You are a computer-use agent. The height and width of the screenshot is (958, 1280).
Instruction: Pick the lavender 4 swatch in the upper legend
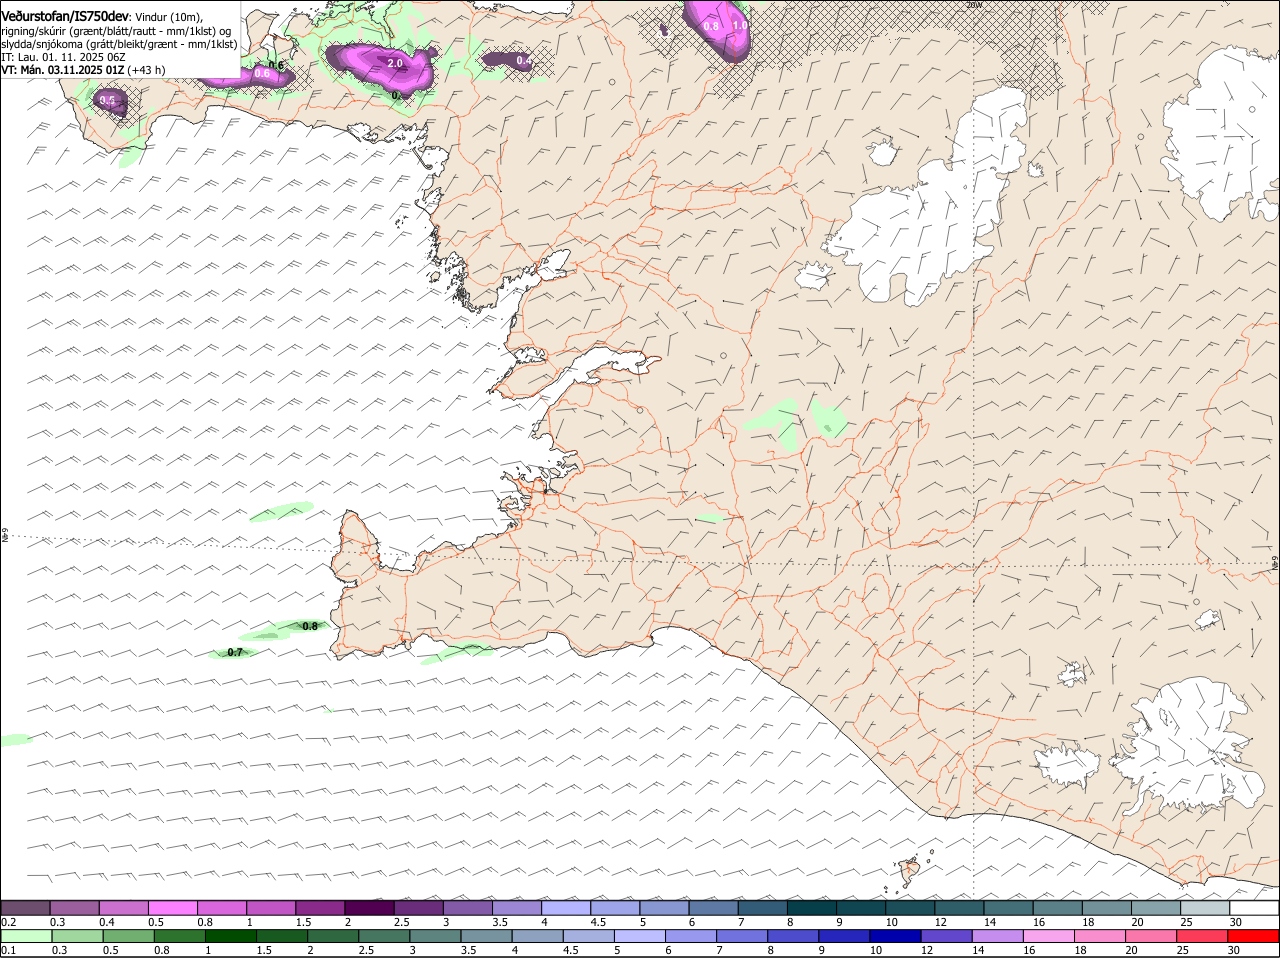(566, 908)
